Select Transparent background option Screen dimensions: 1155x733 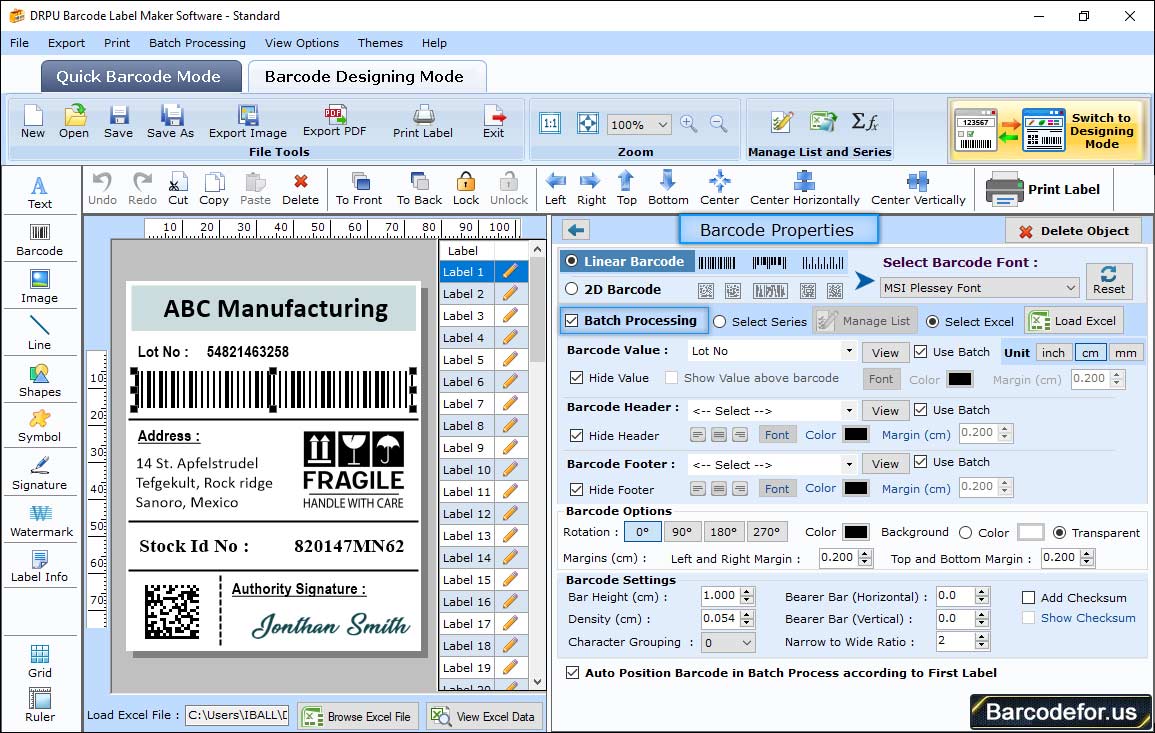point(1059,533)
